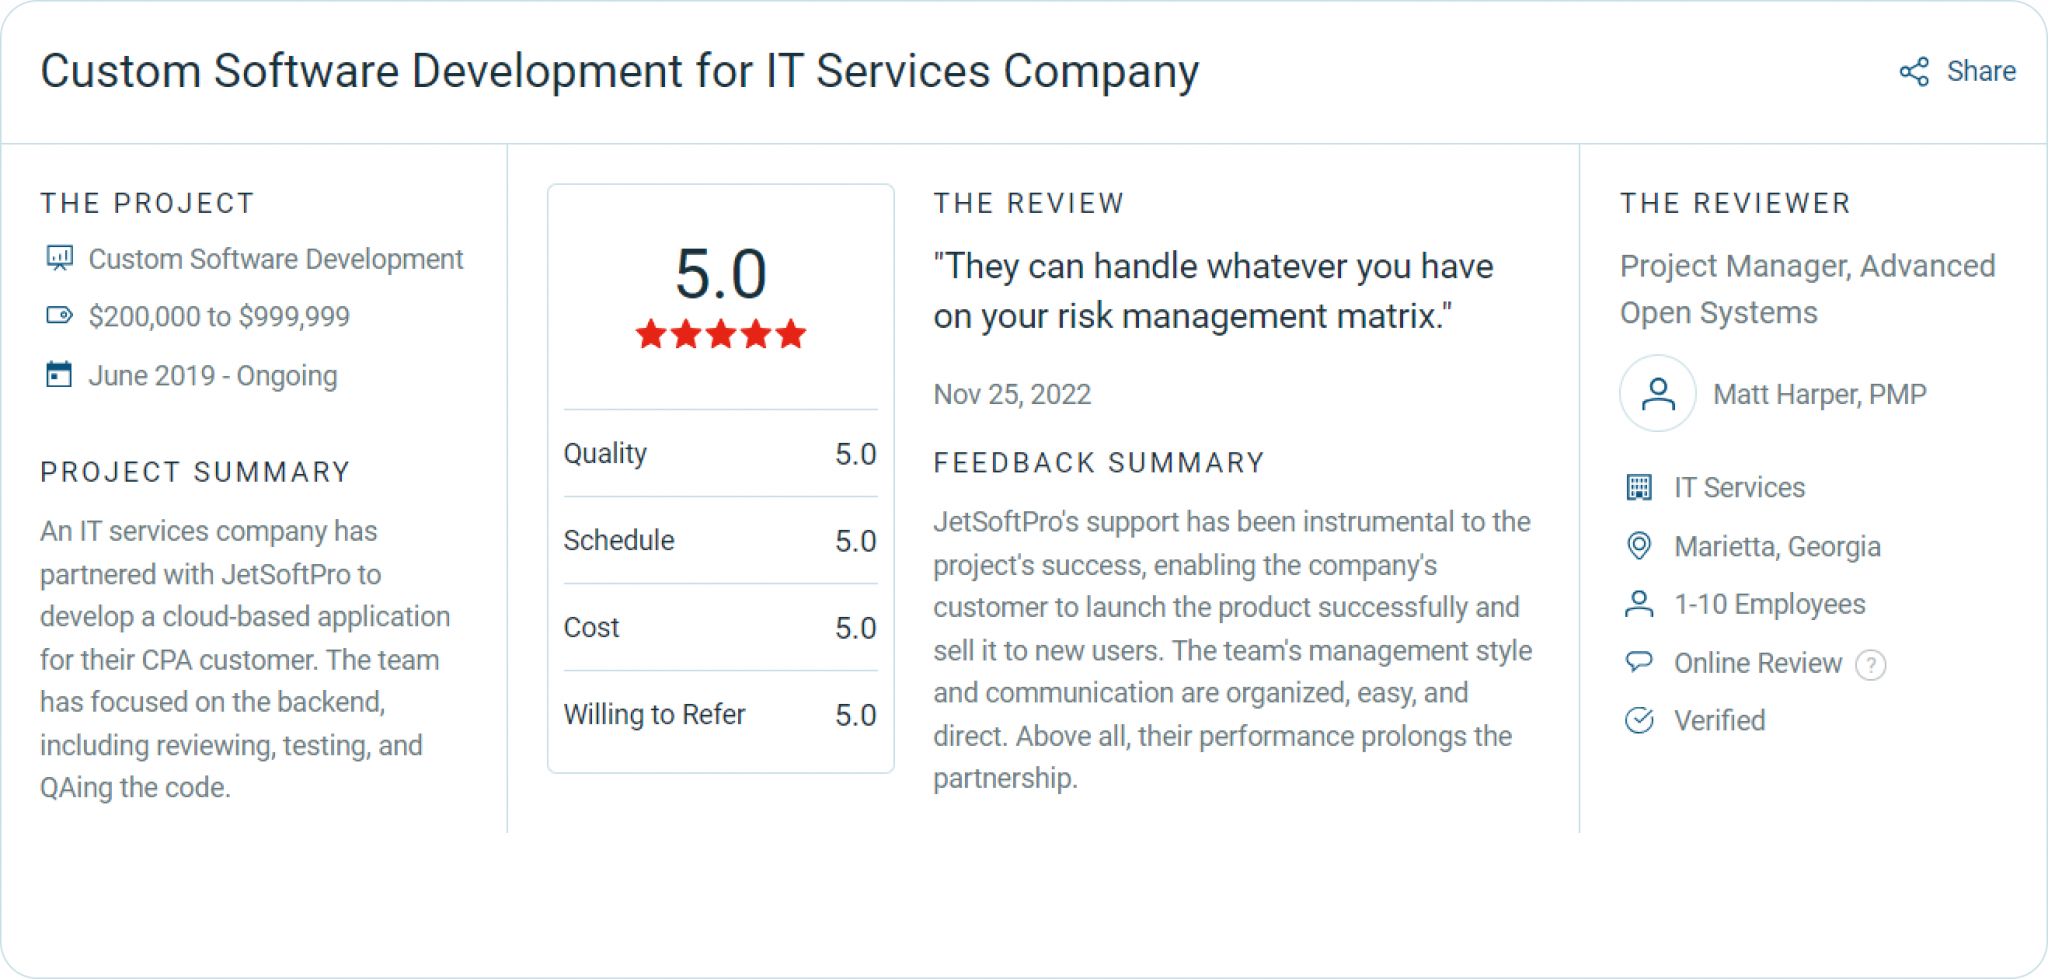The image size is (2048, 979).
Task: Click the reviewer name Matt Harper, PMP
Action: (1820, 393)
